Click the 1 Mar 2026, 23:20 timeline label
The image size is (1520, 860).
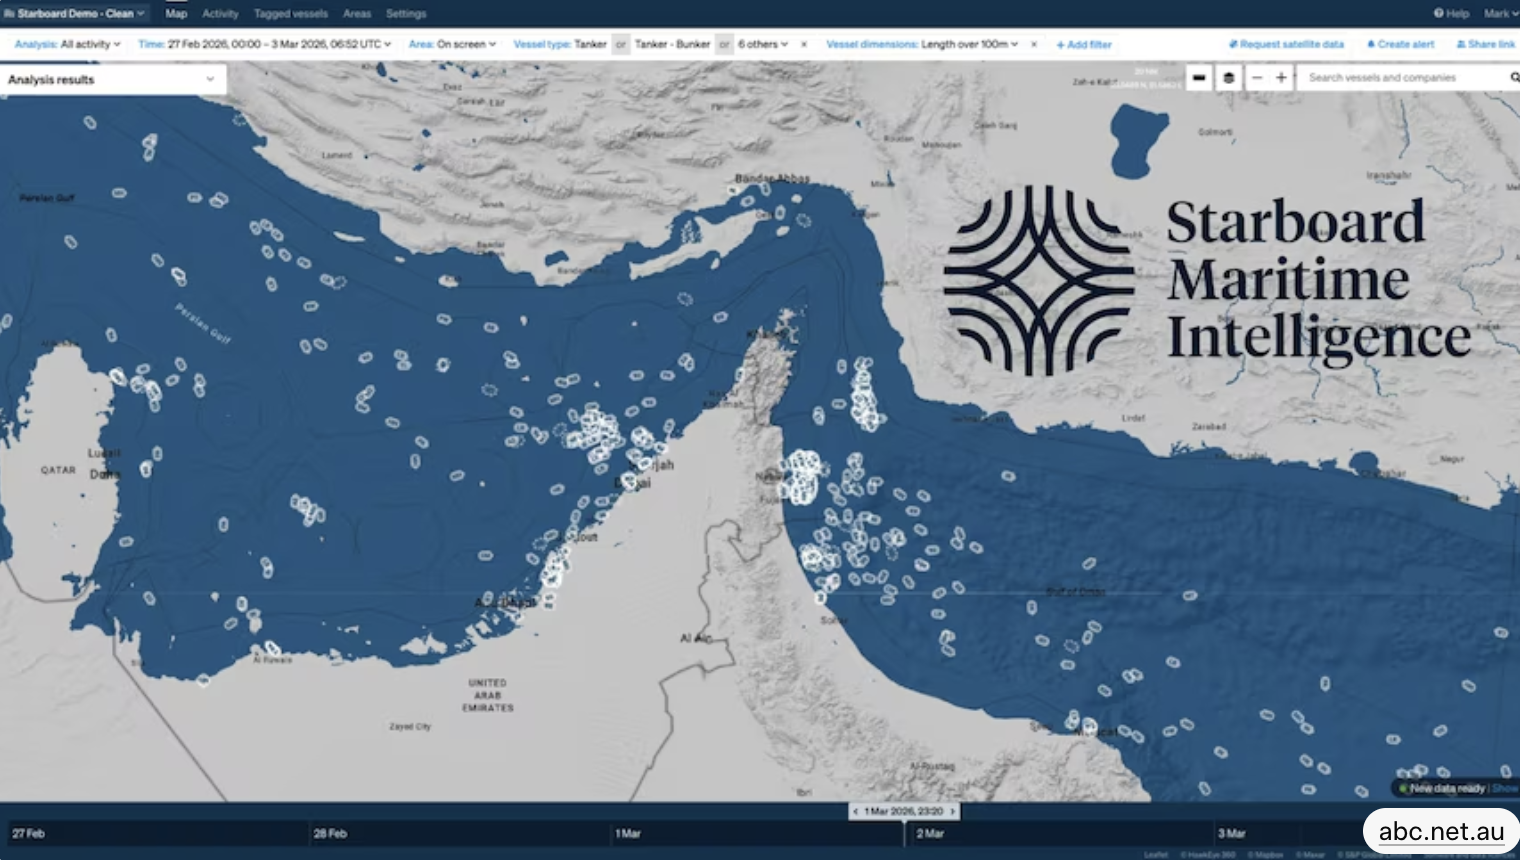(x=904, y=811)
